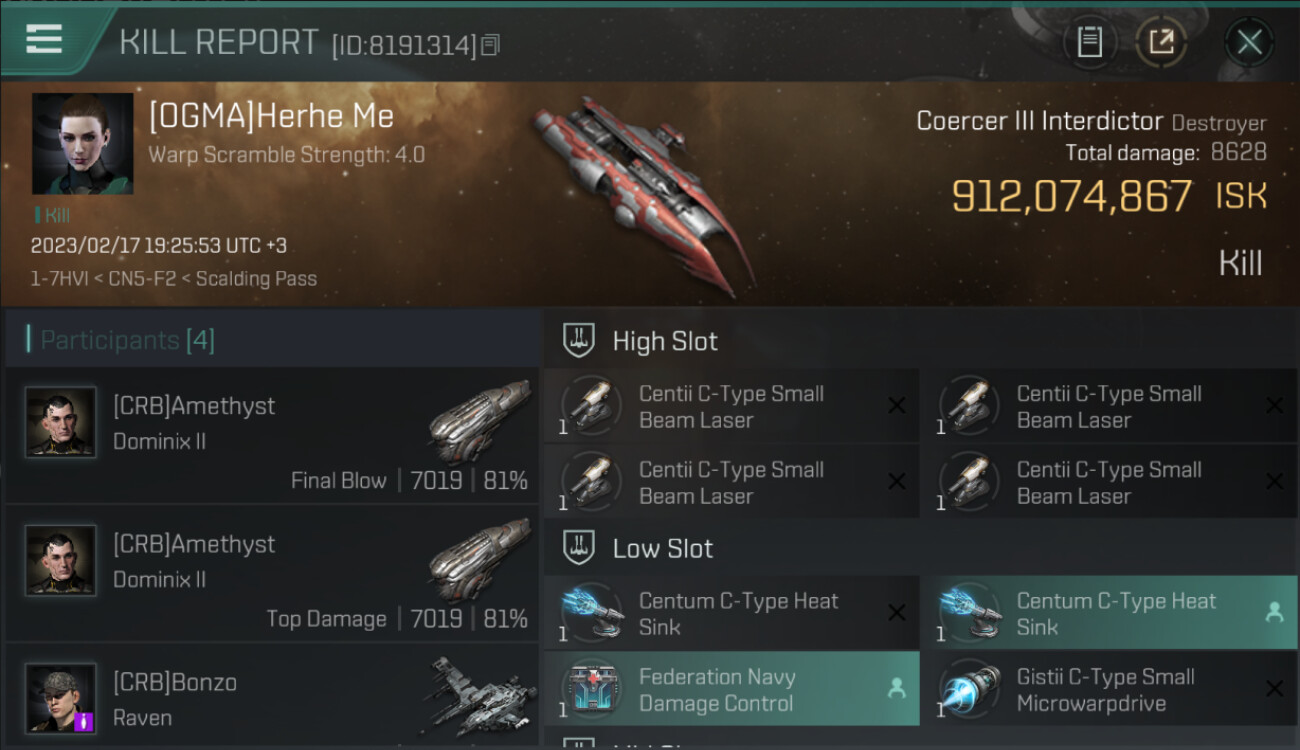View Herhe Me's character portrait
1300x750 pixels.
(82, 144)
